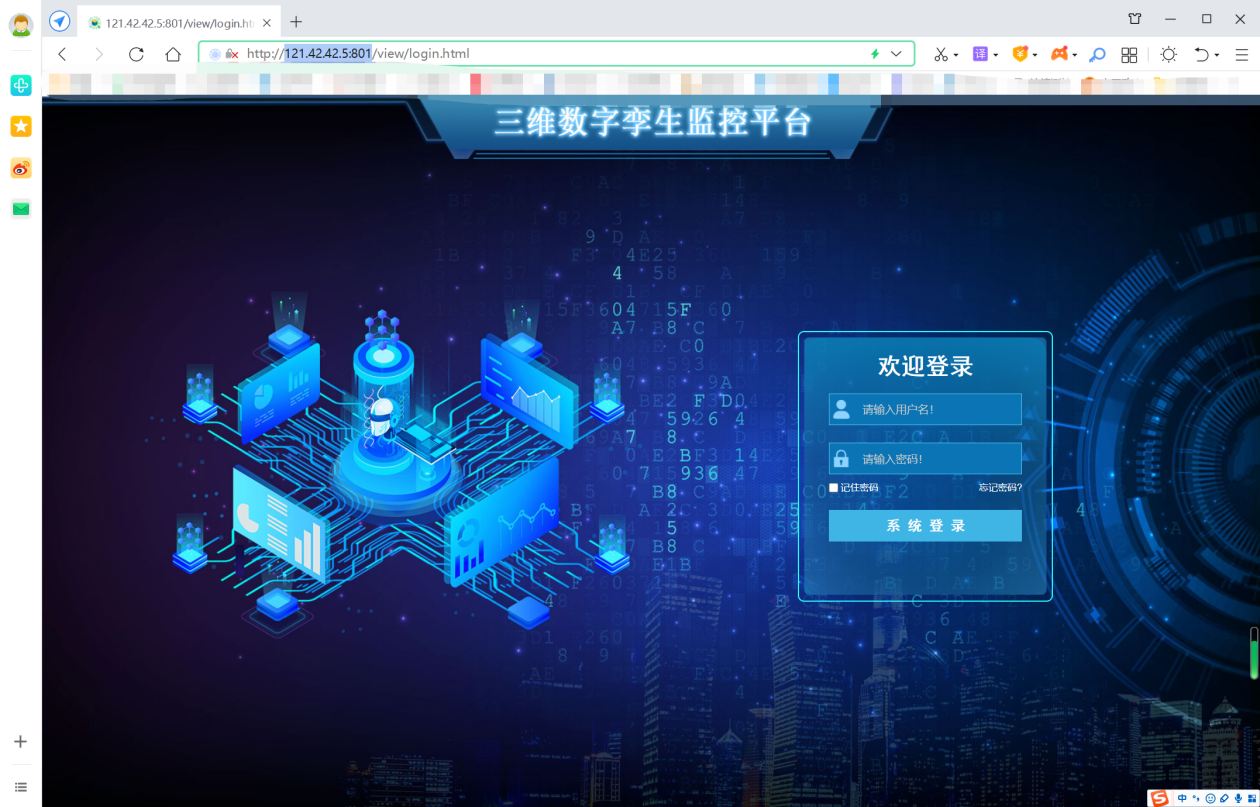Open the Weibo icon in the sidebar
This screenshot has height=807, width=1260.
21,168
